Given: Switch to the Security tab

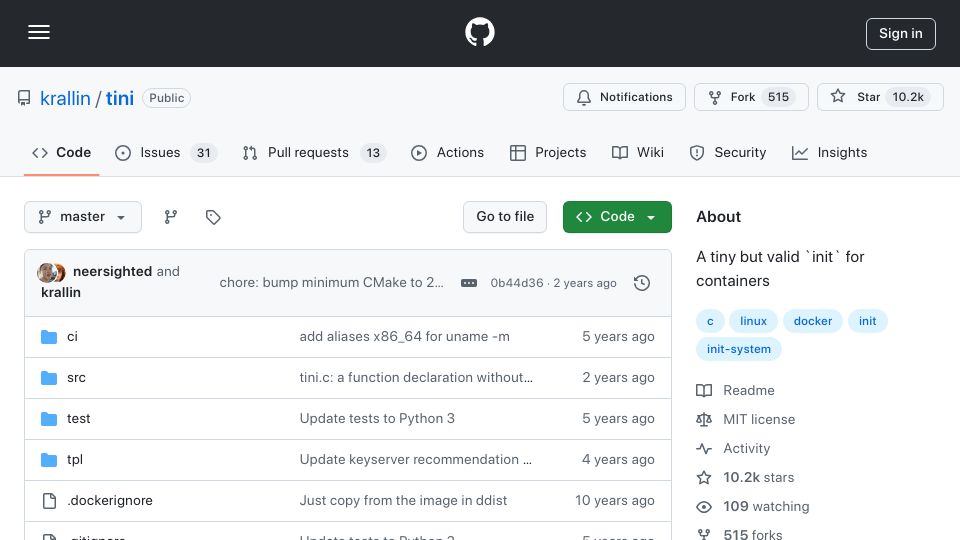Looking at the screenshot, I should point(727,152).
